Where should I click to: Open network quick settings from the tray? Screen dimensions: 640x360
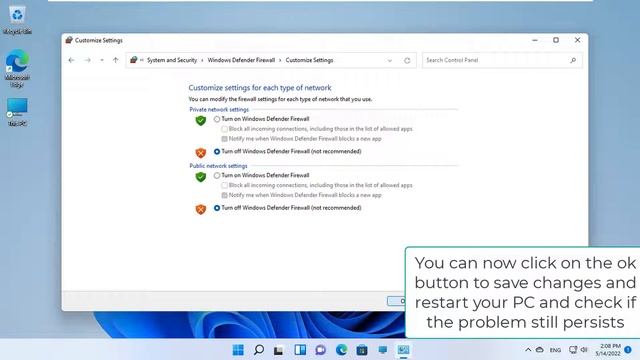[573, 350]
